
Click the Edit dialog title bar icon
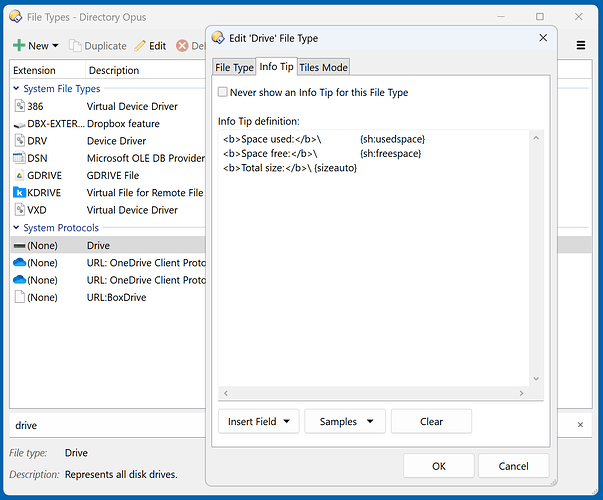pos(218,38)
